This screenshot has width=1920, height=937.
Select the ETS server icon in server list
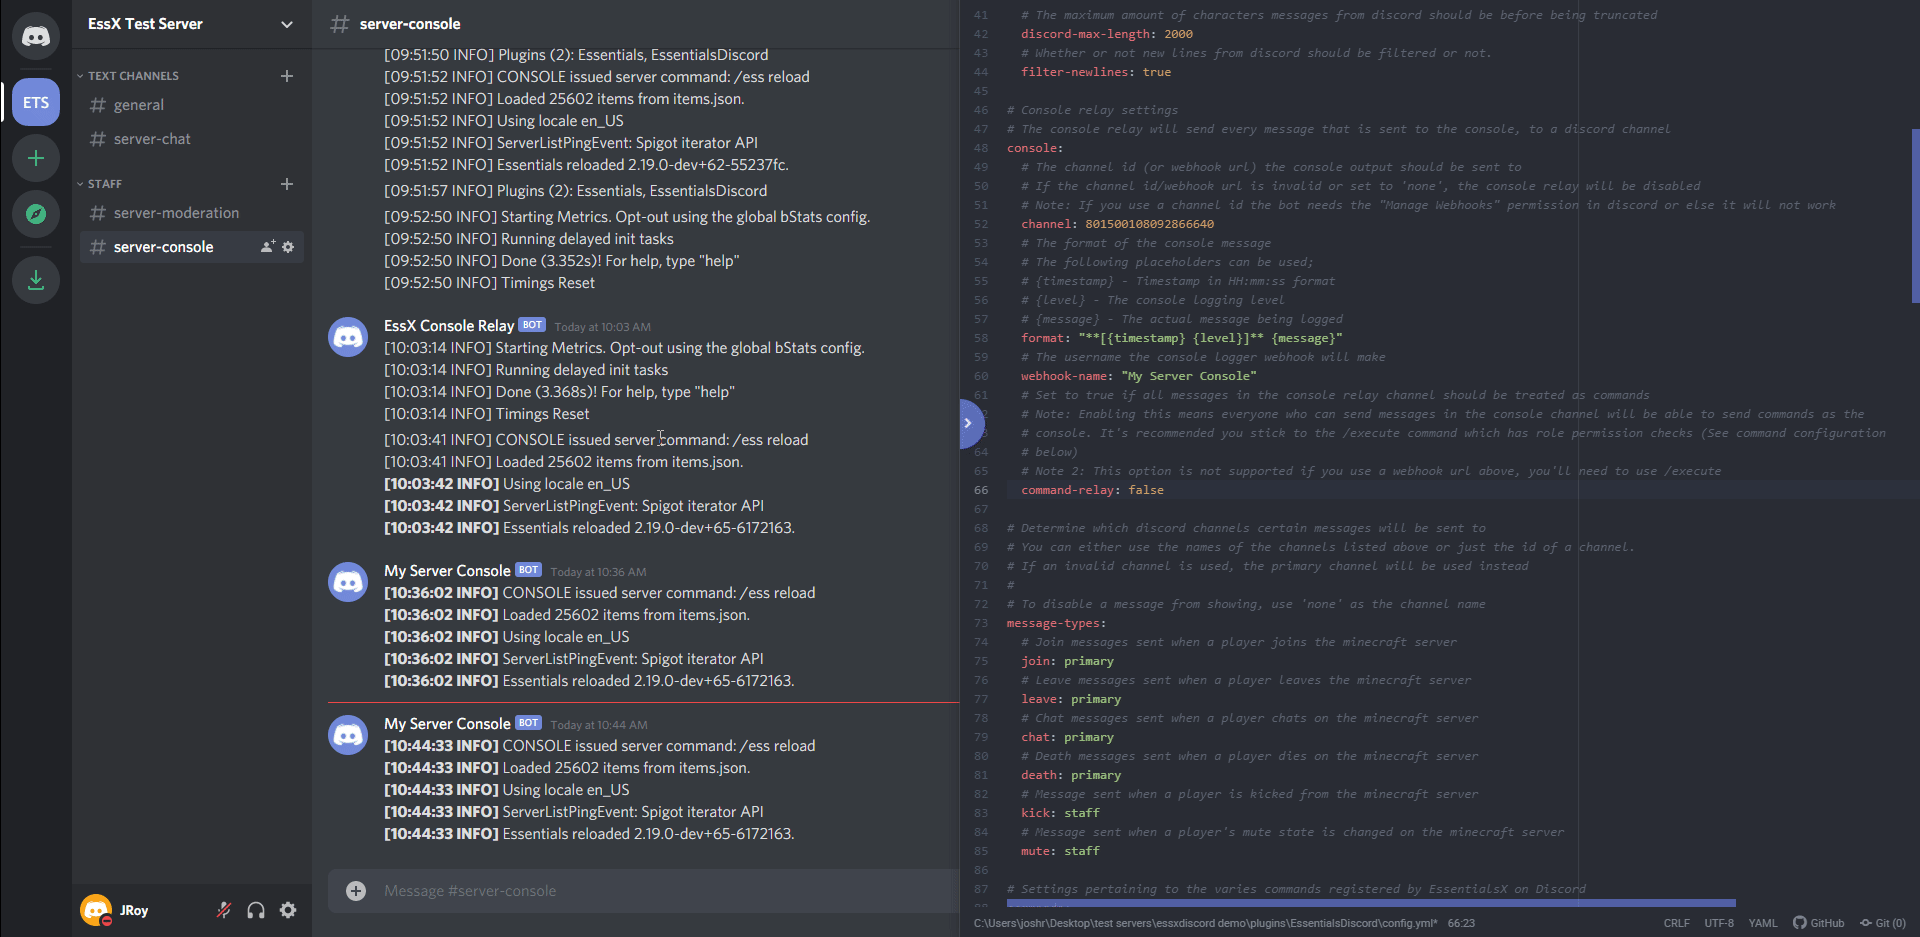pos(36,101)
